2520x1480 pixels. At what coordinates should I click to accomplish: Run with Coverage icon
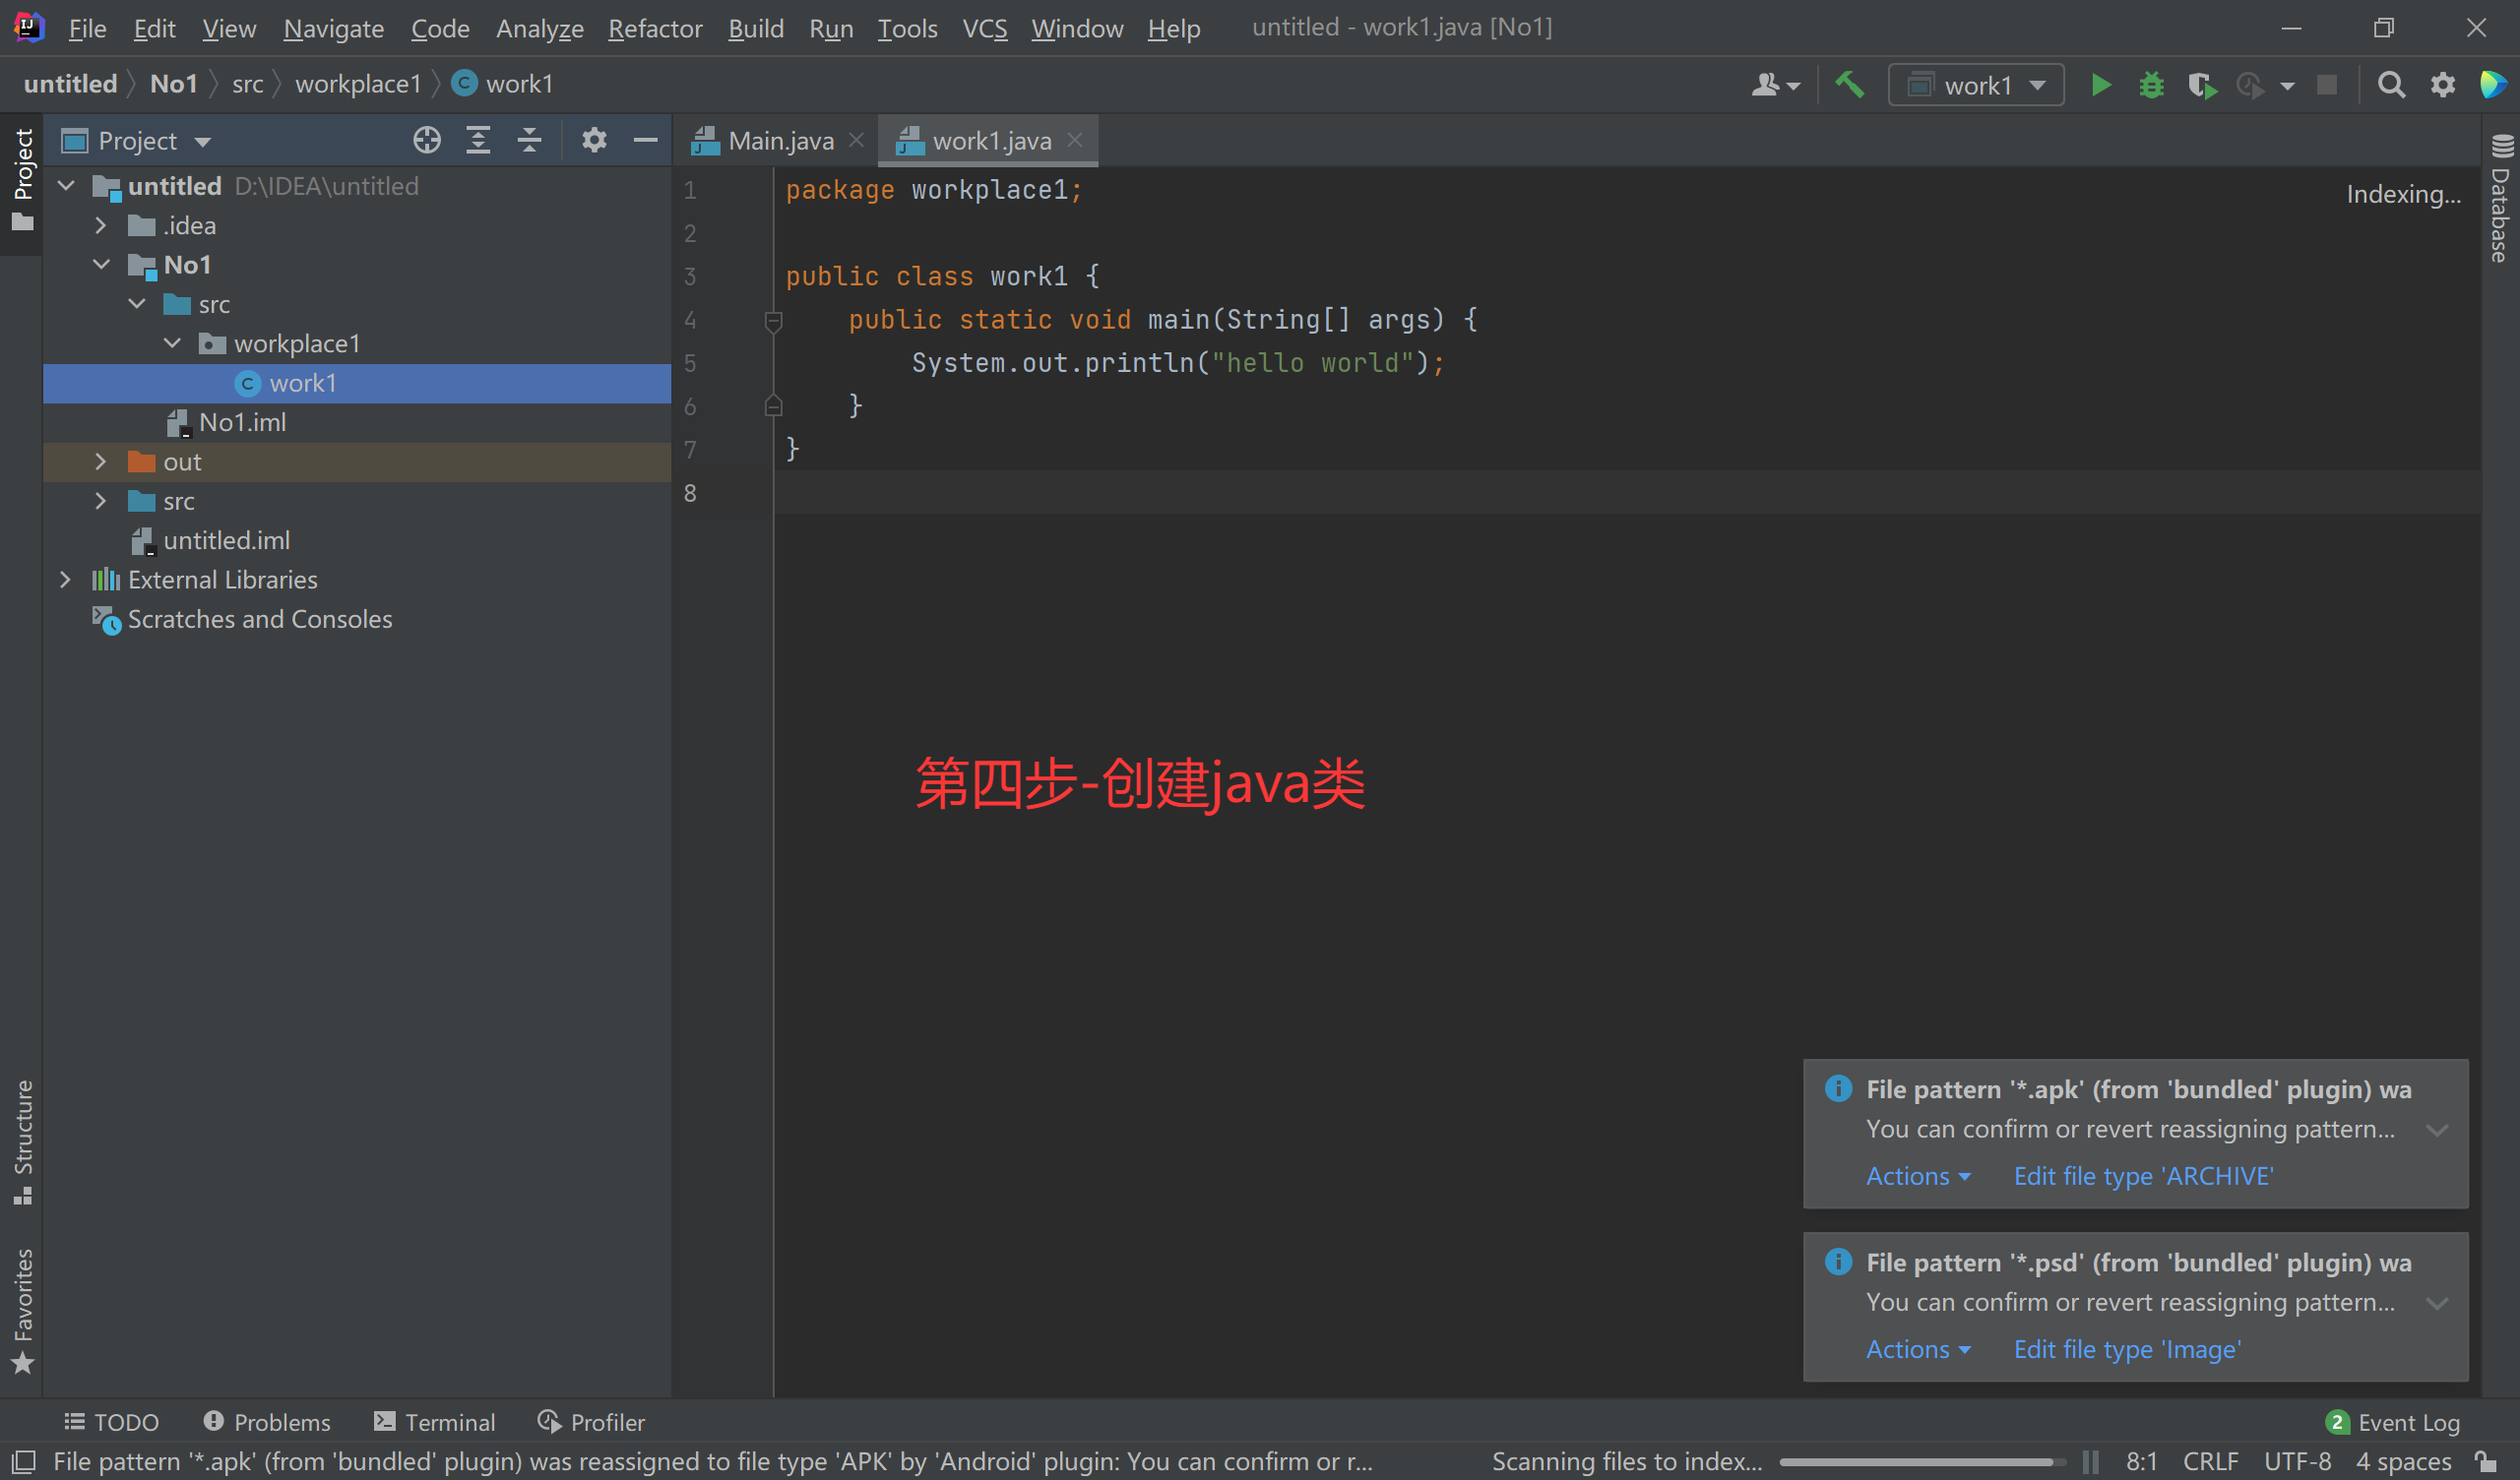click(x=2201, y=85)
